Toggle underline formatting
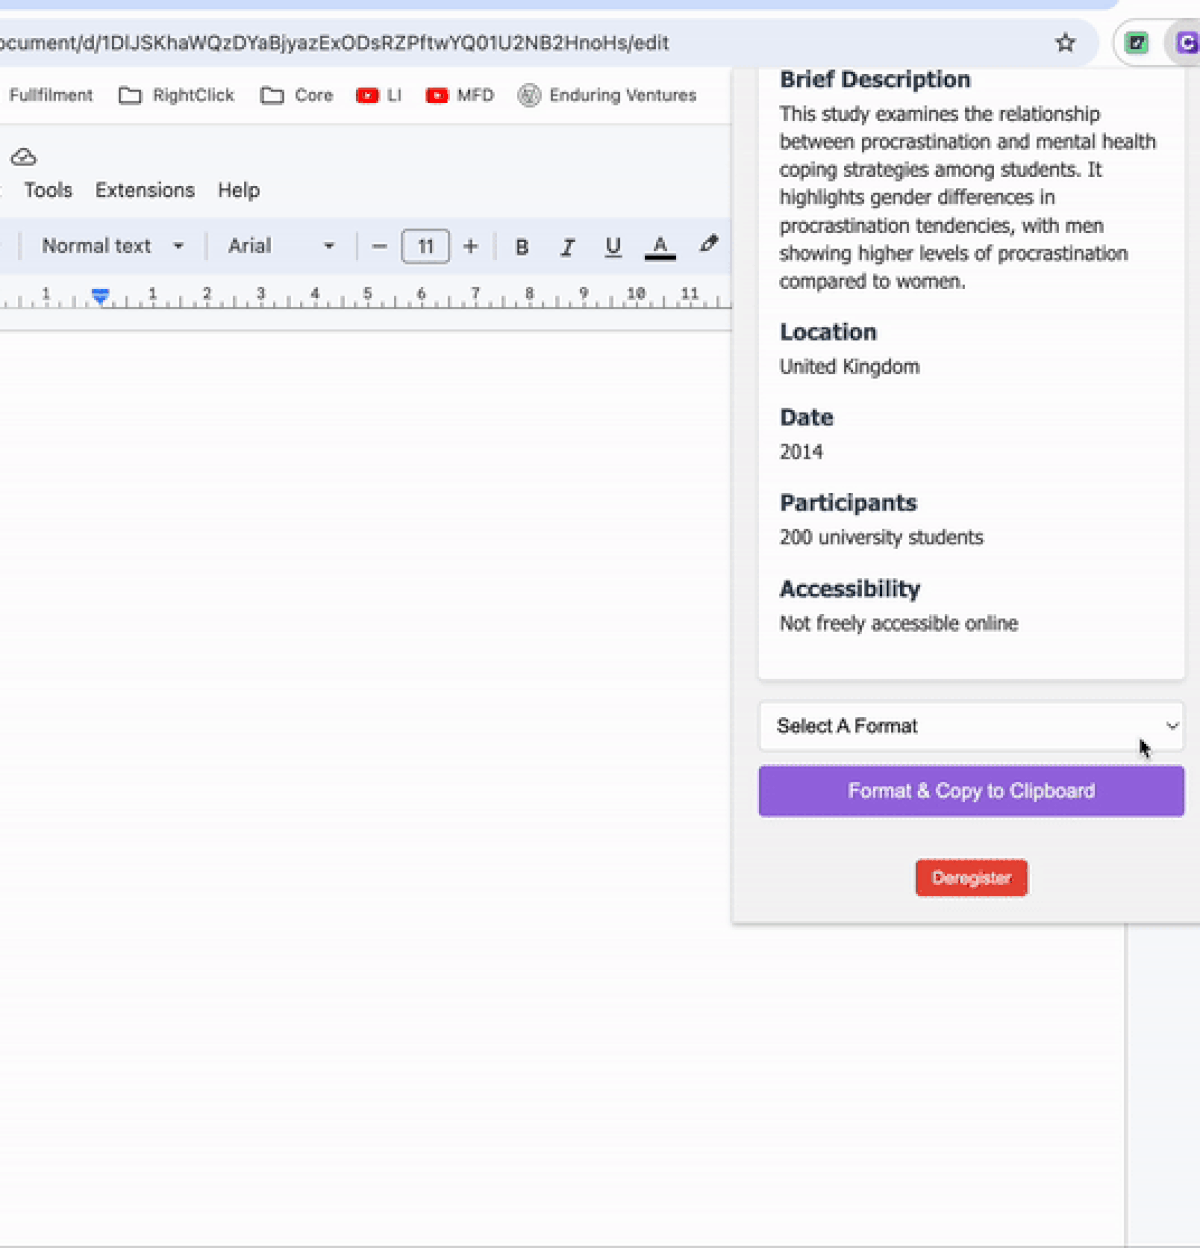The image size is (1200, 1248). click(613, 247)
